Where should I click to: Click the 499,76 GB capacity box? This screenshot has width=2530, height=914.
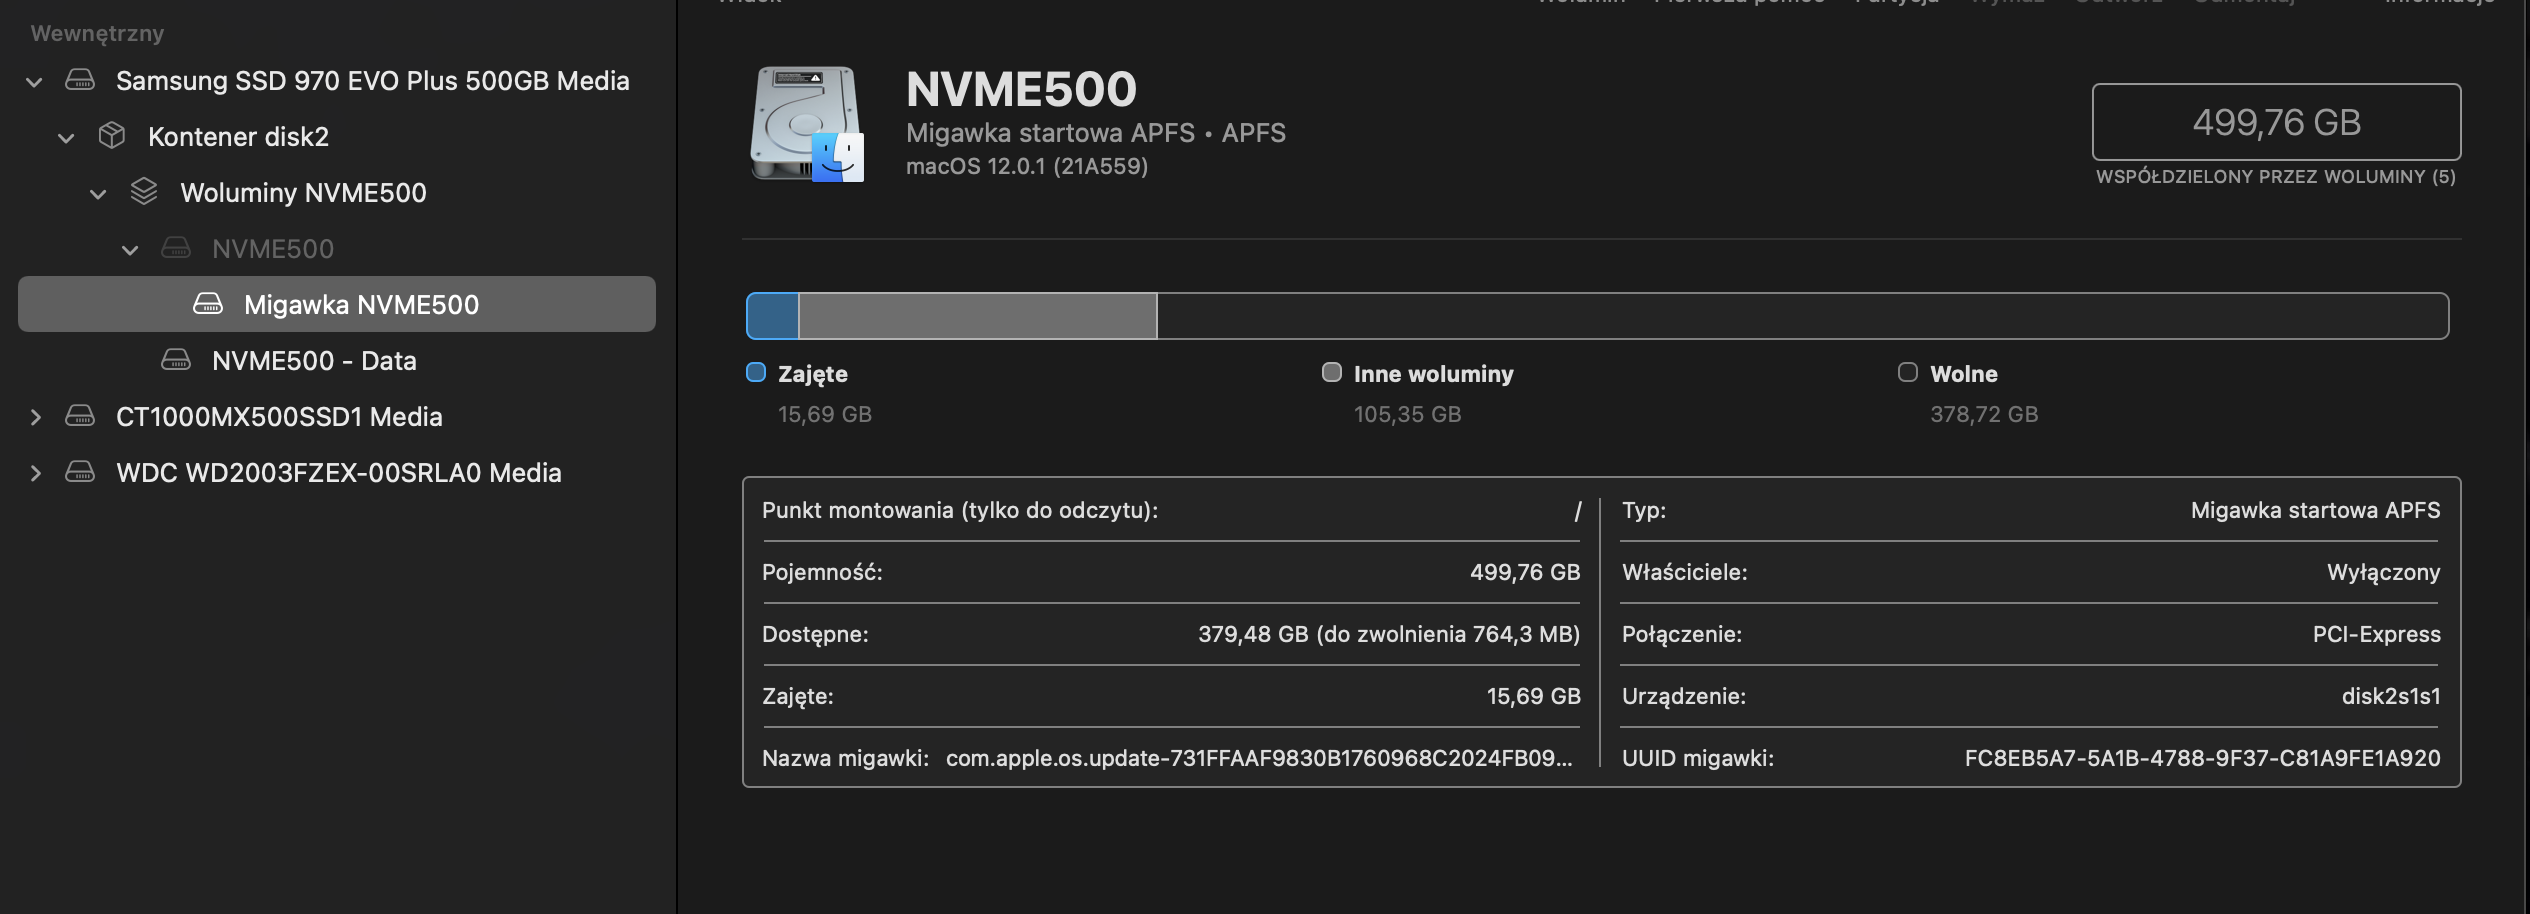point(2275,122)
